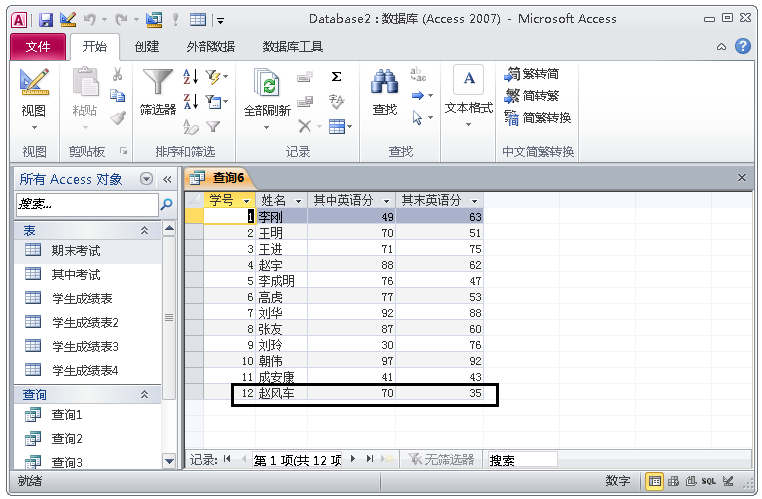Close the 查询6 query with X
Viewport: 762px width, 499px height.
742,178
